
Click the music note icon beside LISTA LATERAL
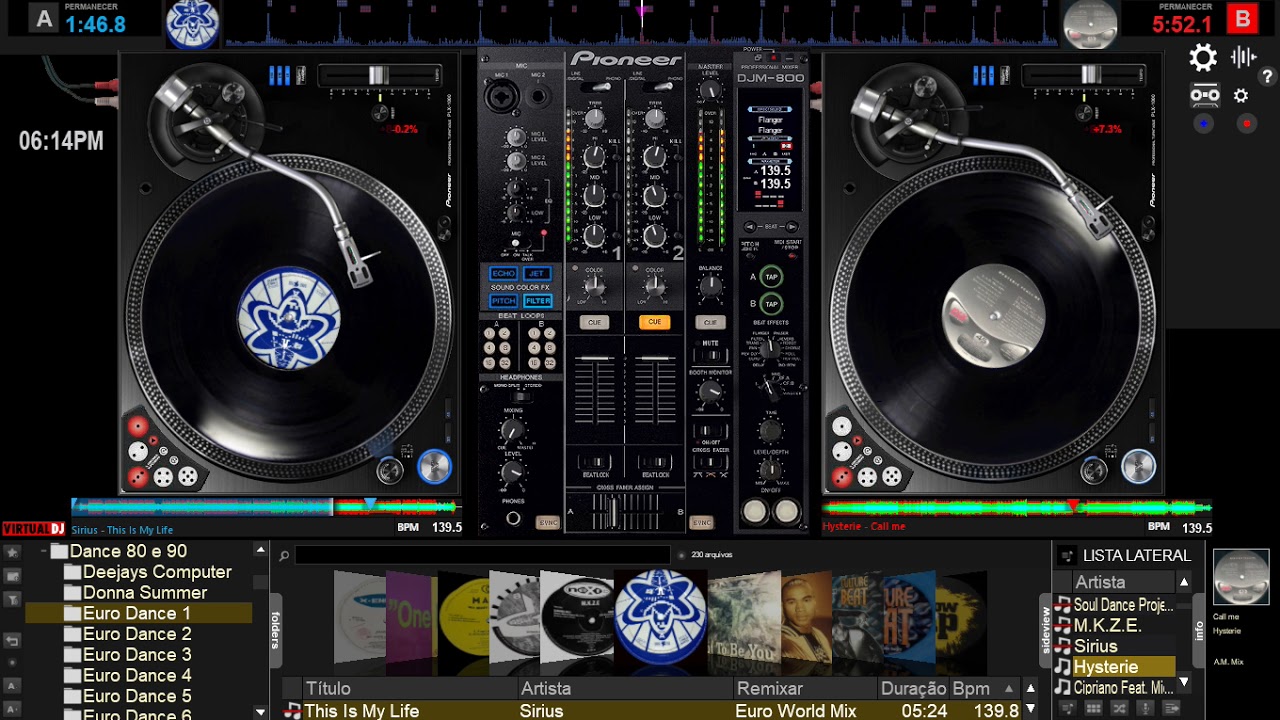[x=1067, y=556]
